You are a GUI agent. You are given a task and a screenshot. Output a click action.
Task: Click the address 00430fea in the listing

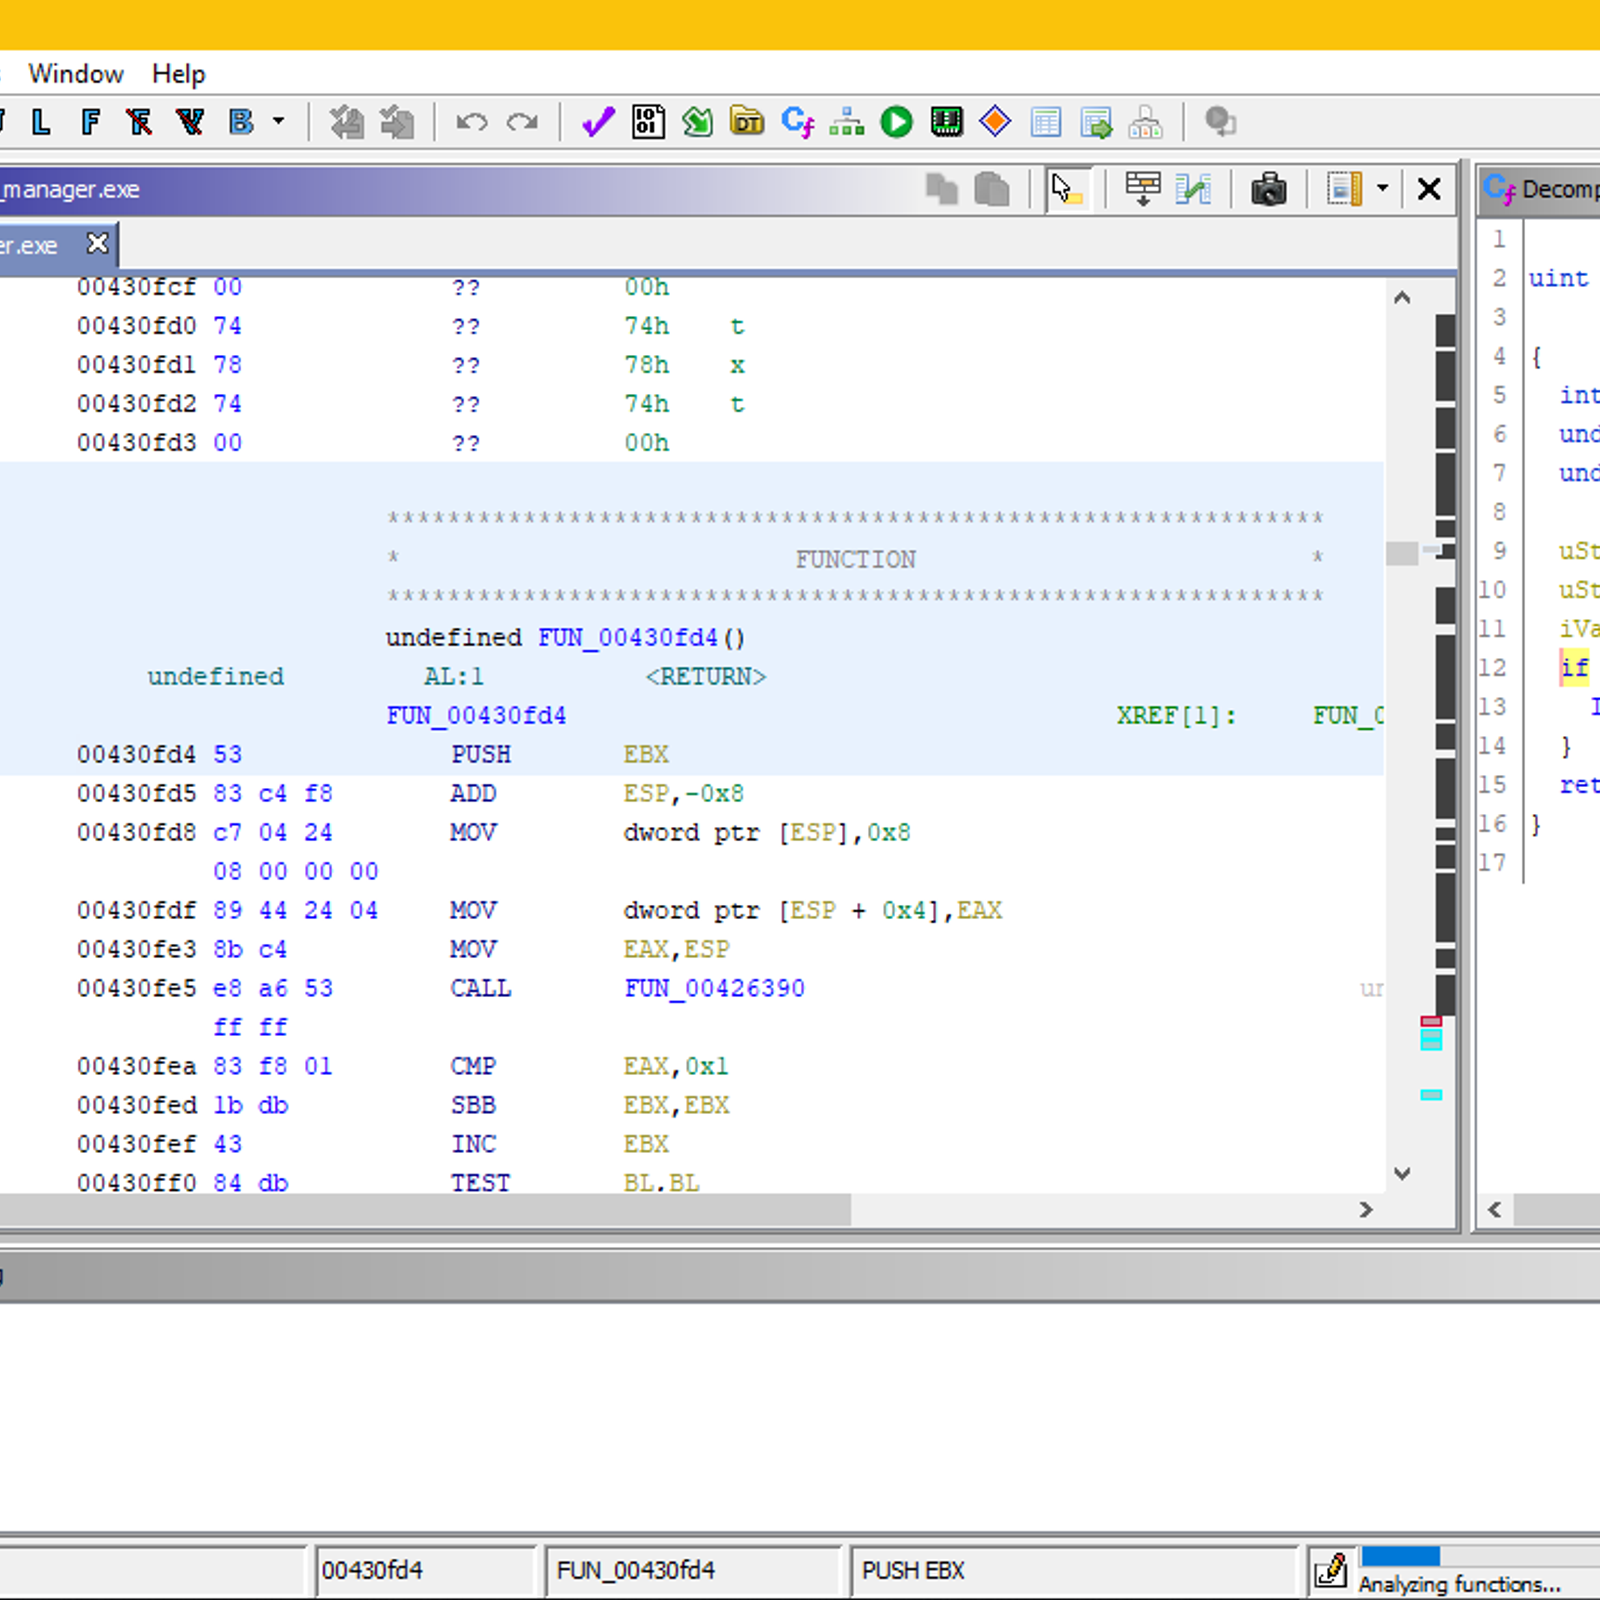click(x=136, y=1066)
